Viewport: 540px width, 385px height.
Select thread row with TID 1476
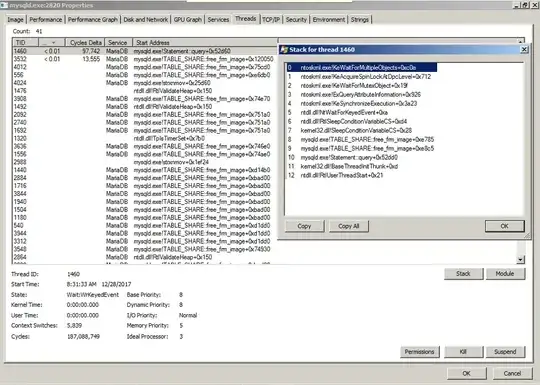coord(145,91)
